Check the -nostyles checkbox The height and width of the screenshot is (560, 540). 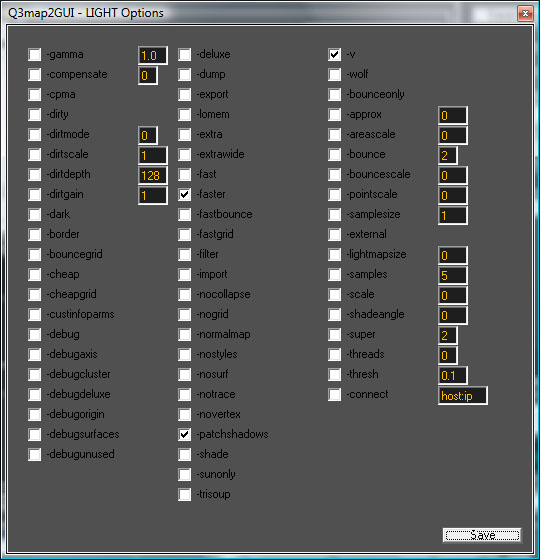[185, 355]
